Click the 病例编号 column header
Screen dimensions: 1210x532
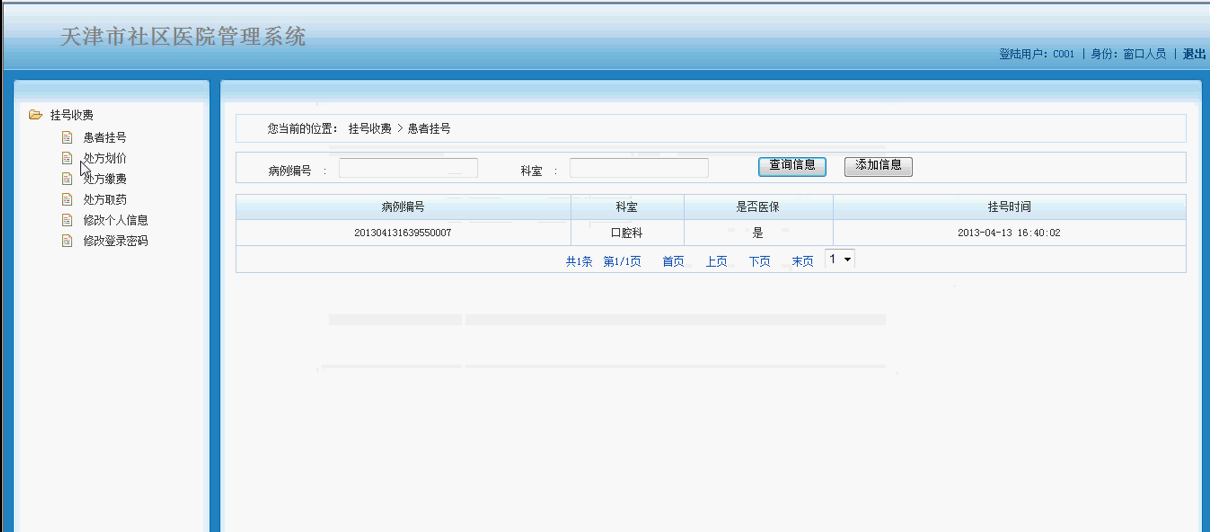tap(403, 207)
